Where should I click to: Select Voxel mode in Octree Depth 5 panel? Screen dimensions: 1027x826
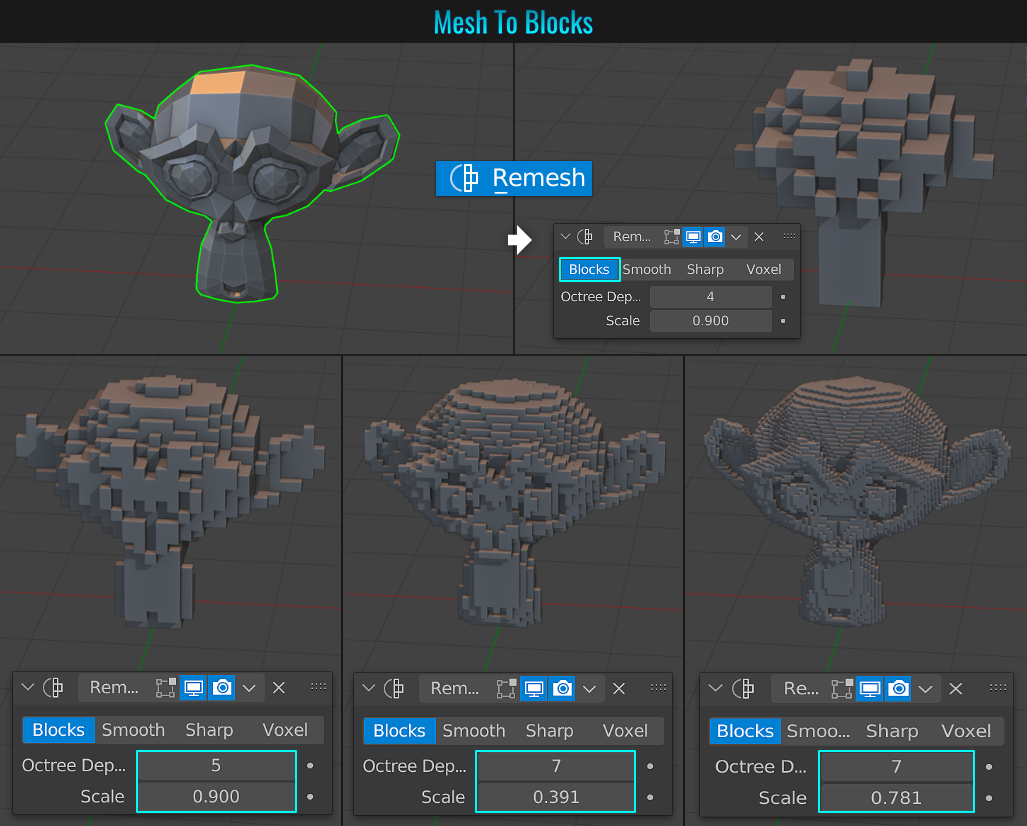pyautogui.click(x=285, y=730)
